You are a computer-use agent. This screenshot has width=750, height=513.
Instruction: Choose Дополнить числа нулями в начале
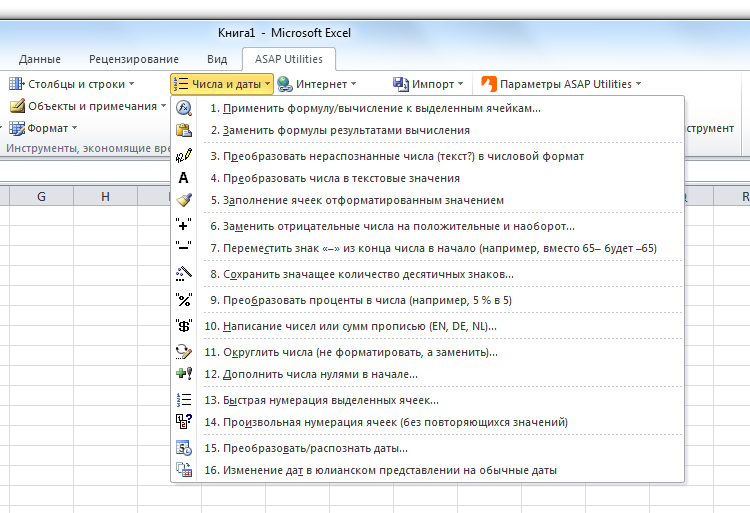click(429, 374)
